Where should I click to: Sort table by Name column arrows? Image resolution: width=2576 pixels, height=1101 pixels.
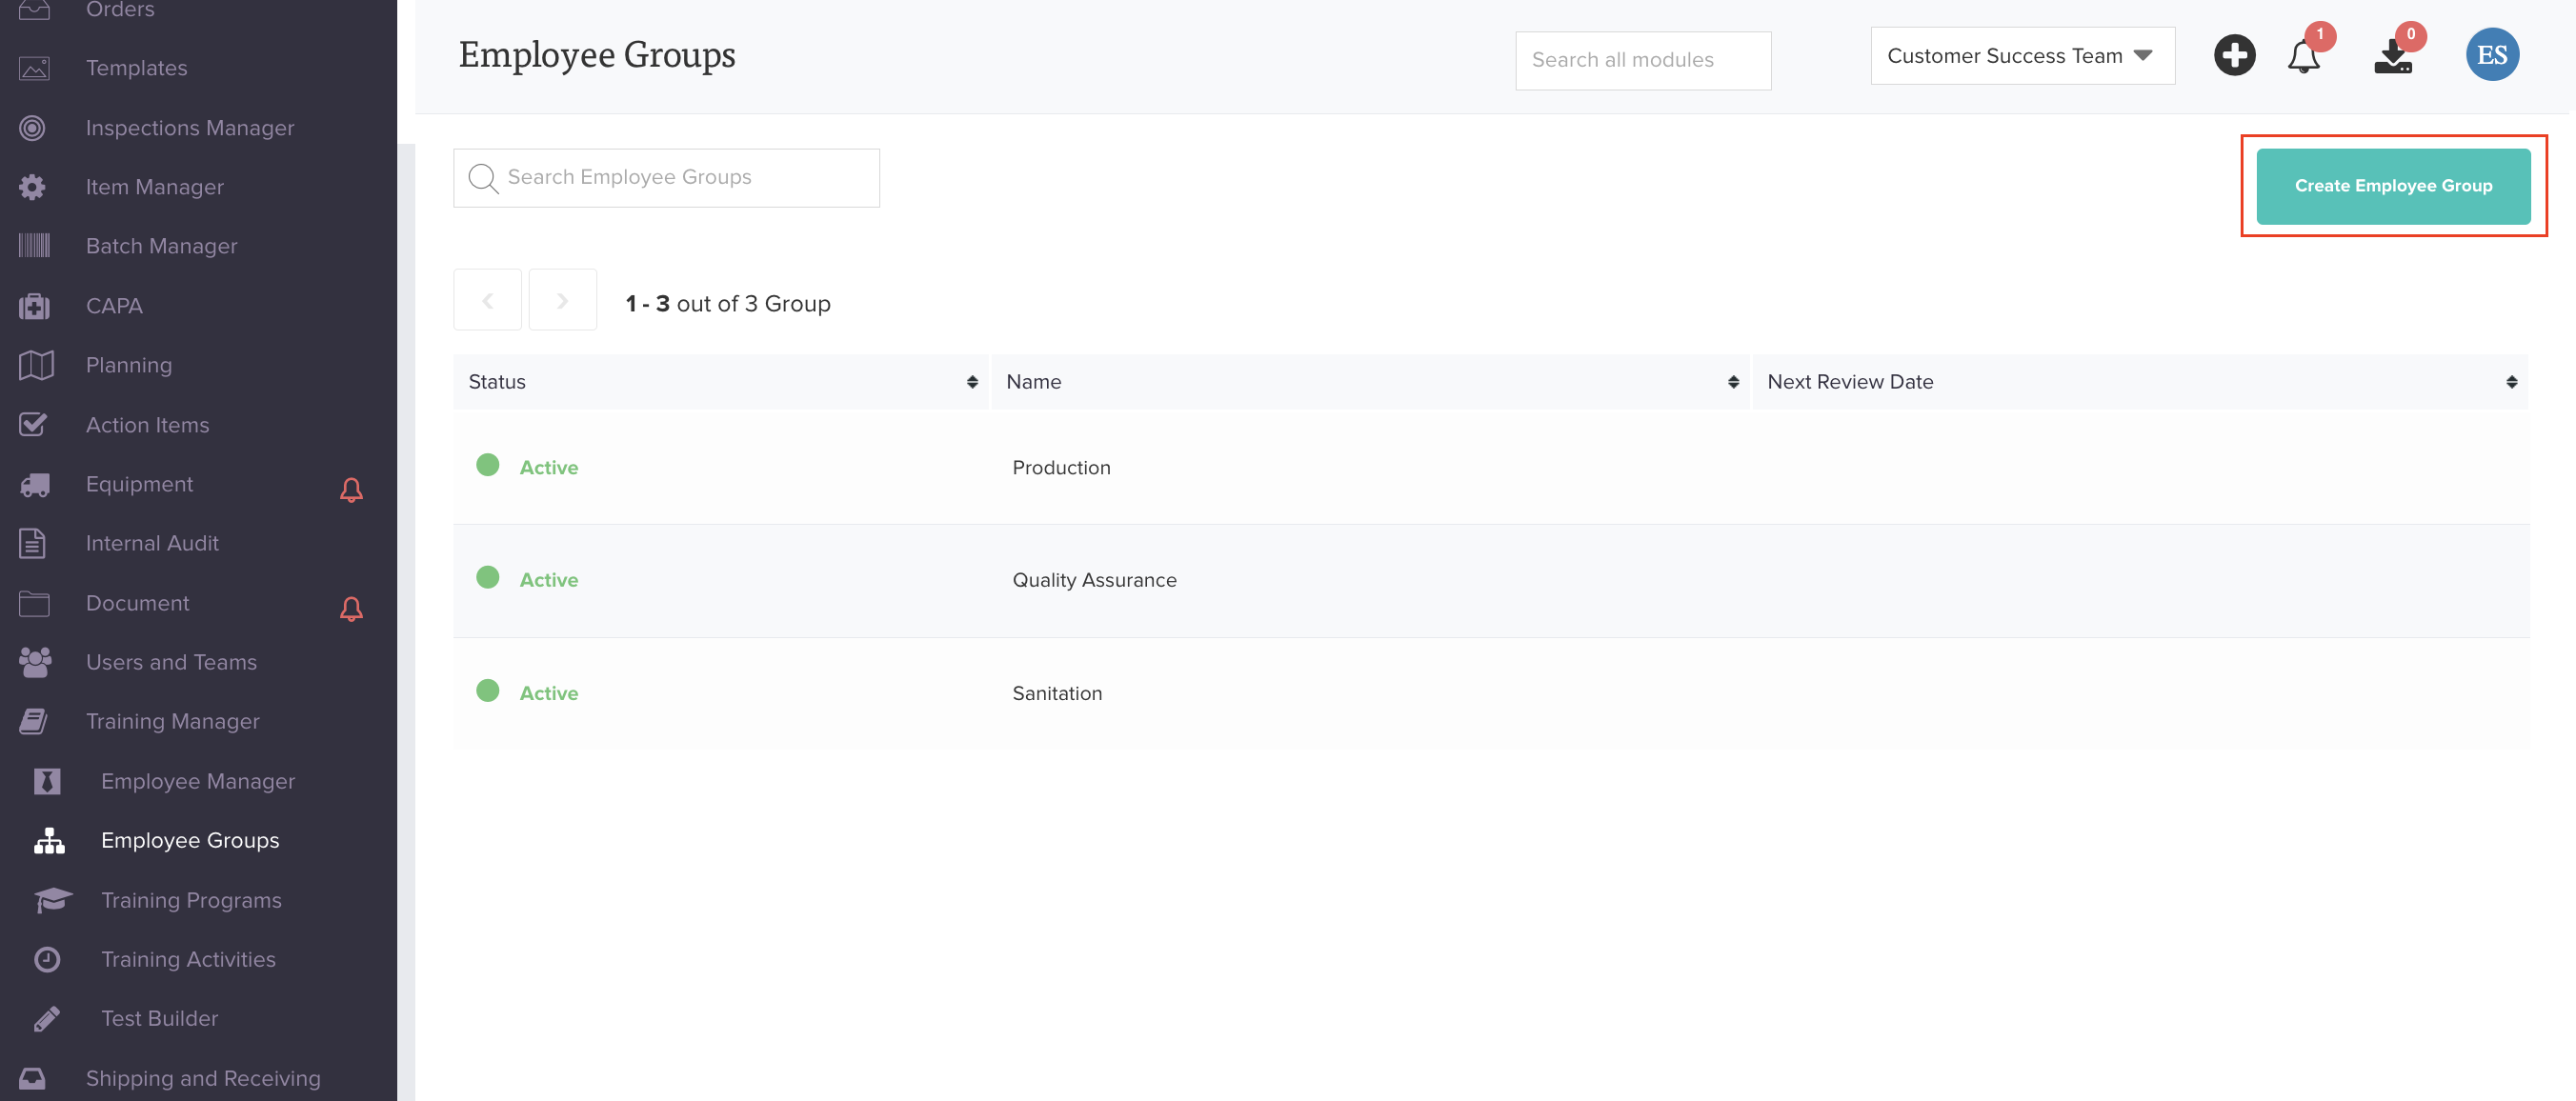point(1732,382)
